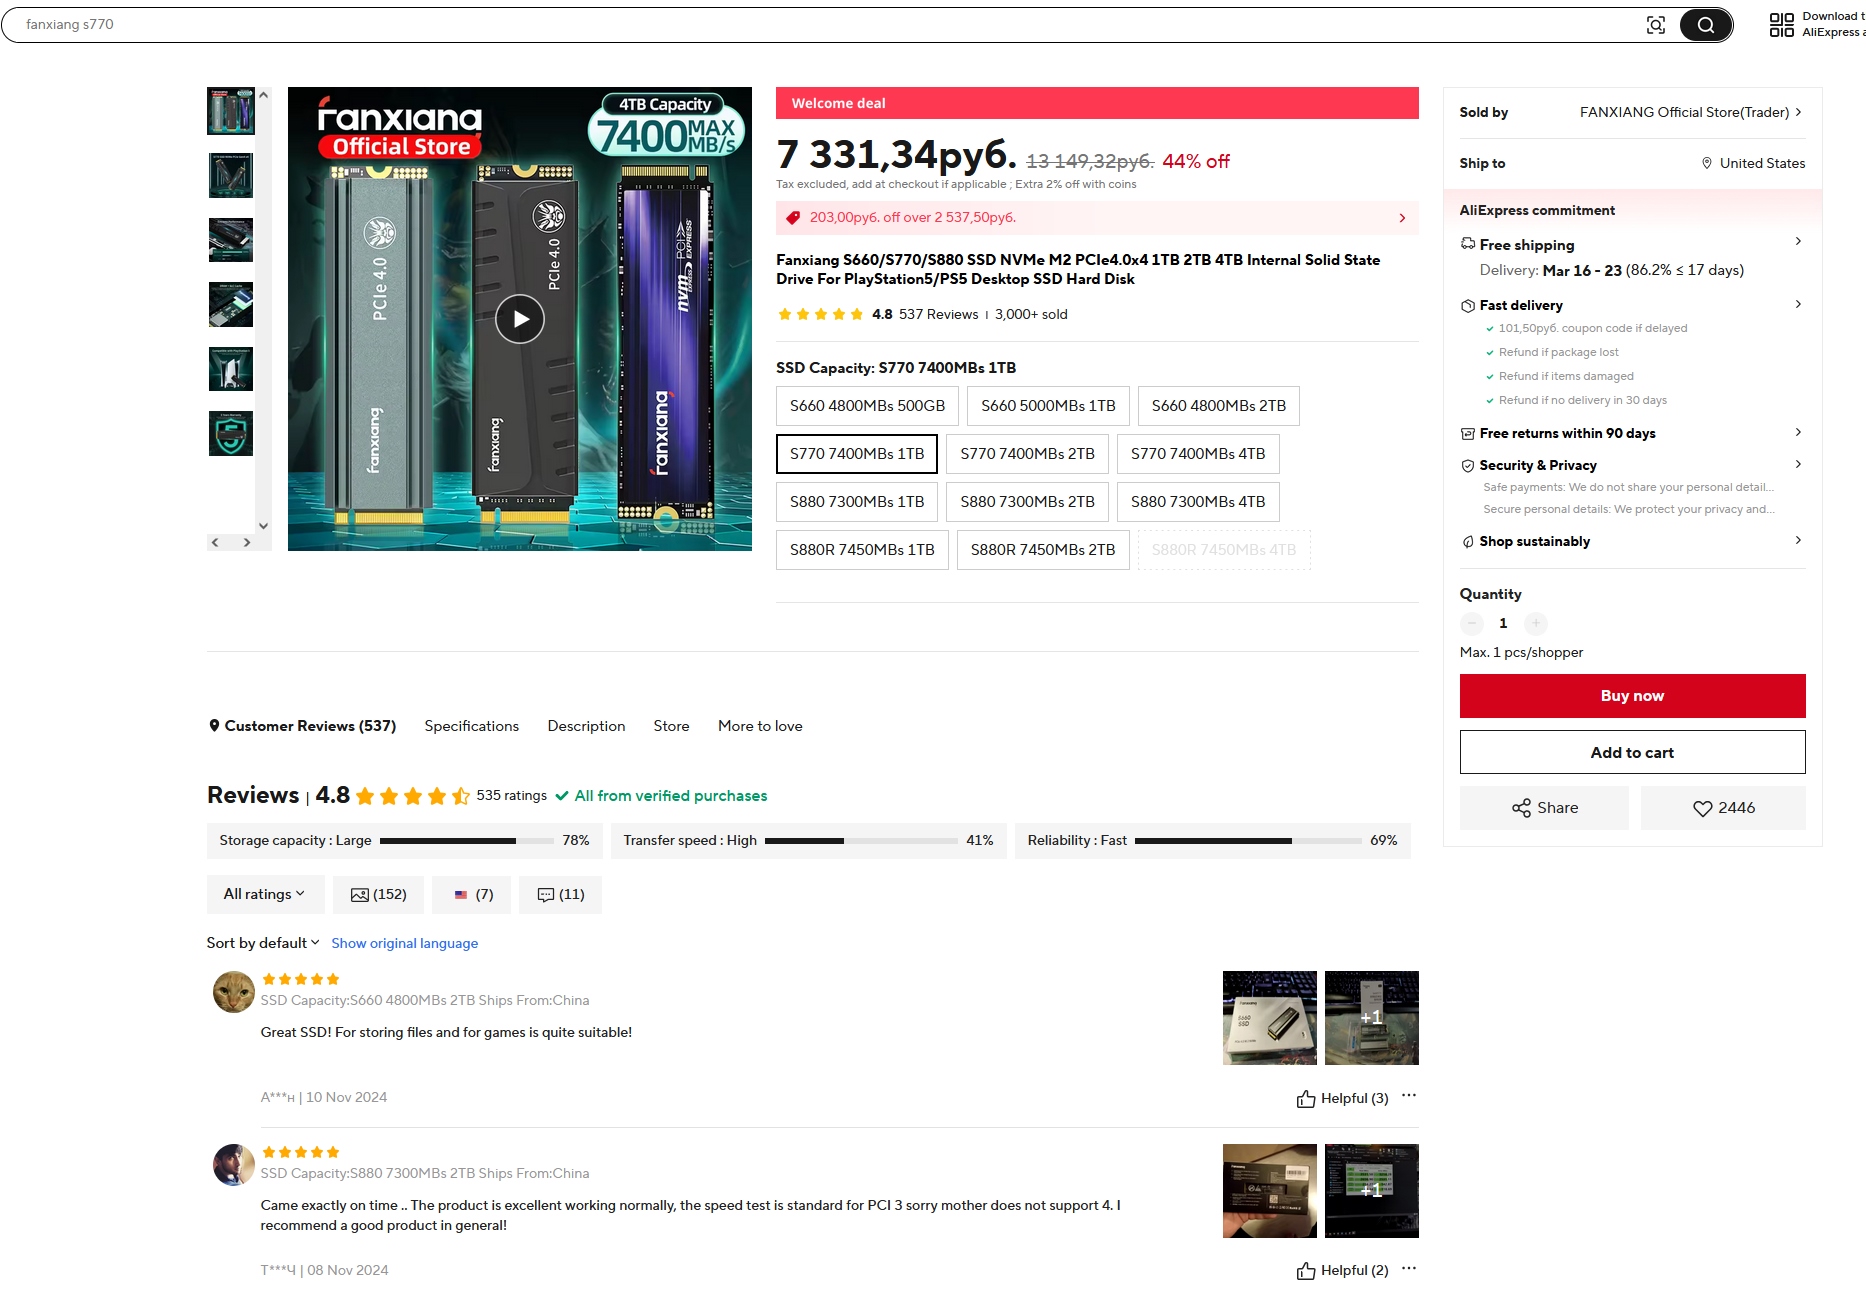This screenshot has width=1866, height=1297.
Task: Choose S880 7300MBs 4TB capacity option
Action: tap(1198, 502)
